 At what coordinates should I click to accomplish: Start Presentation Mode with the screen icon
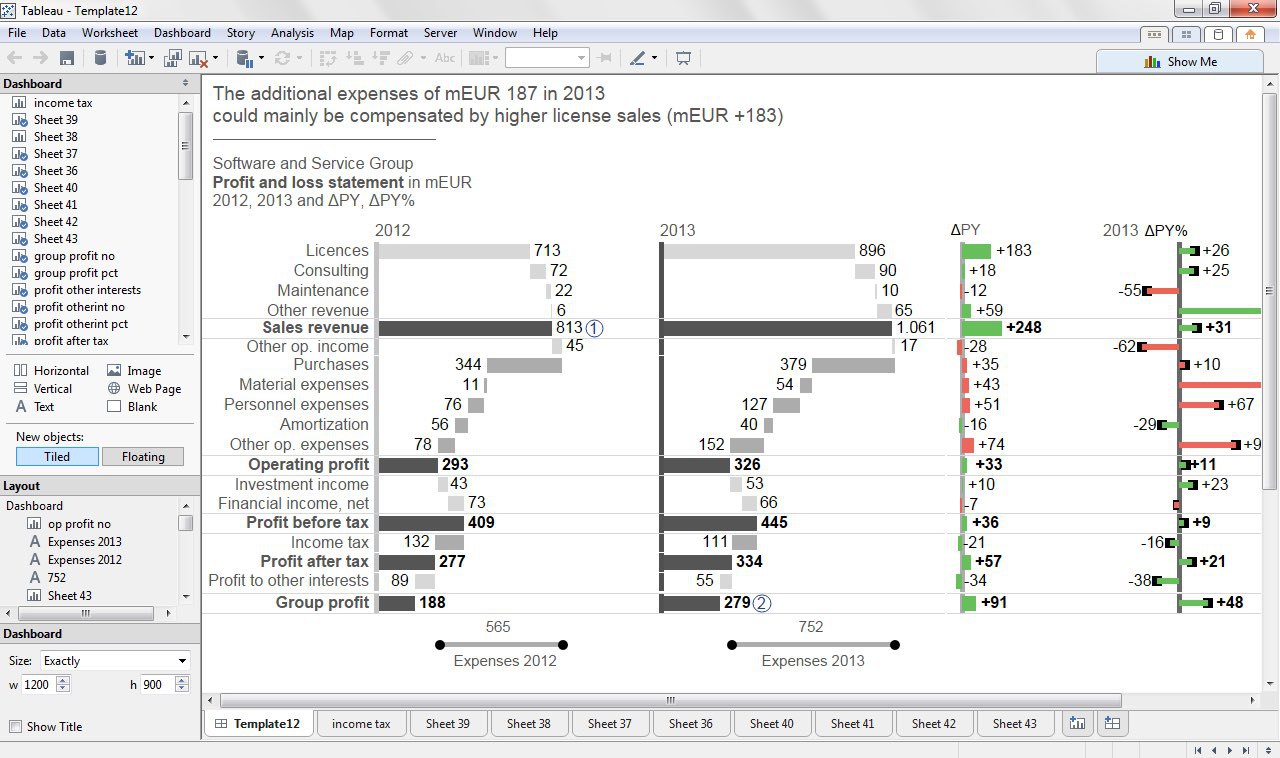click(684, 58)
